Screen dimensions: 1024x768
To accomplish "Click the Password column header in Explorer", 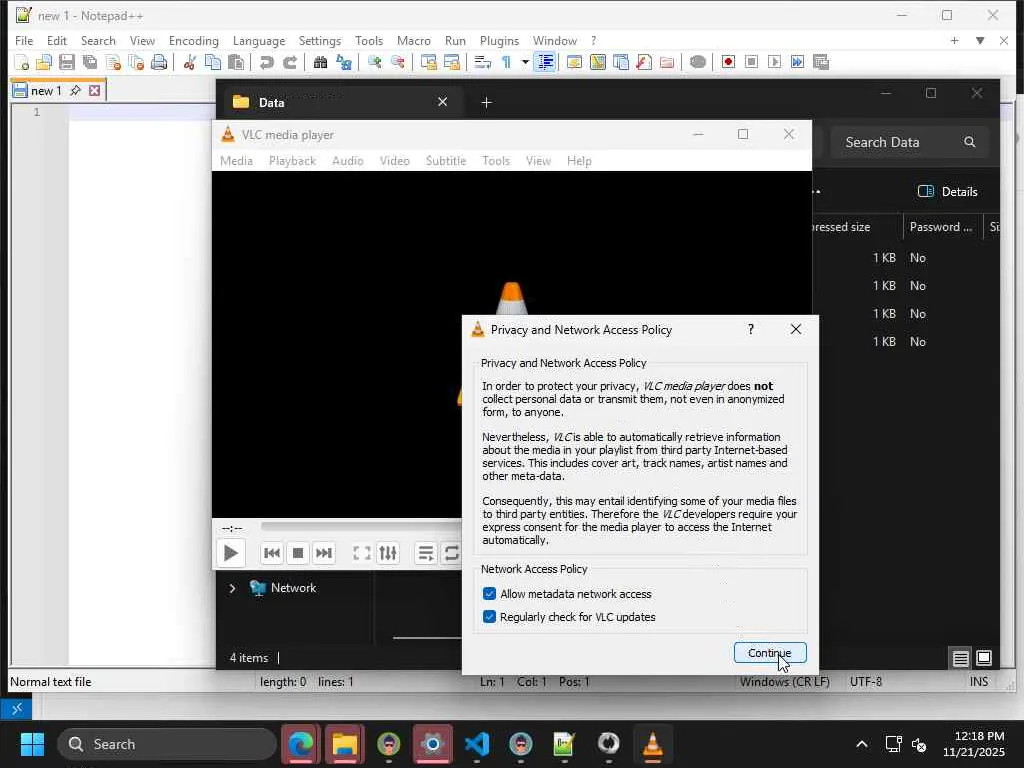I will click(941, 227).
